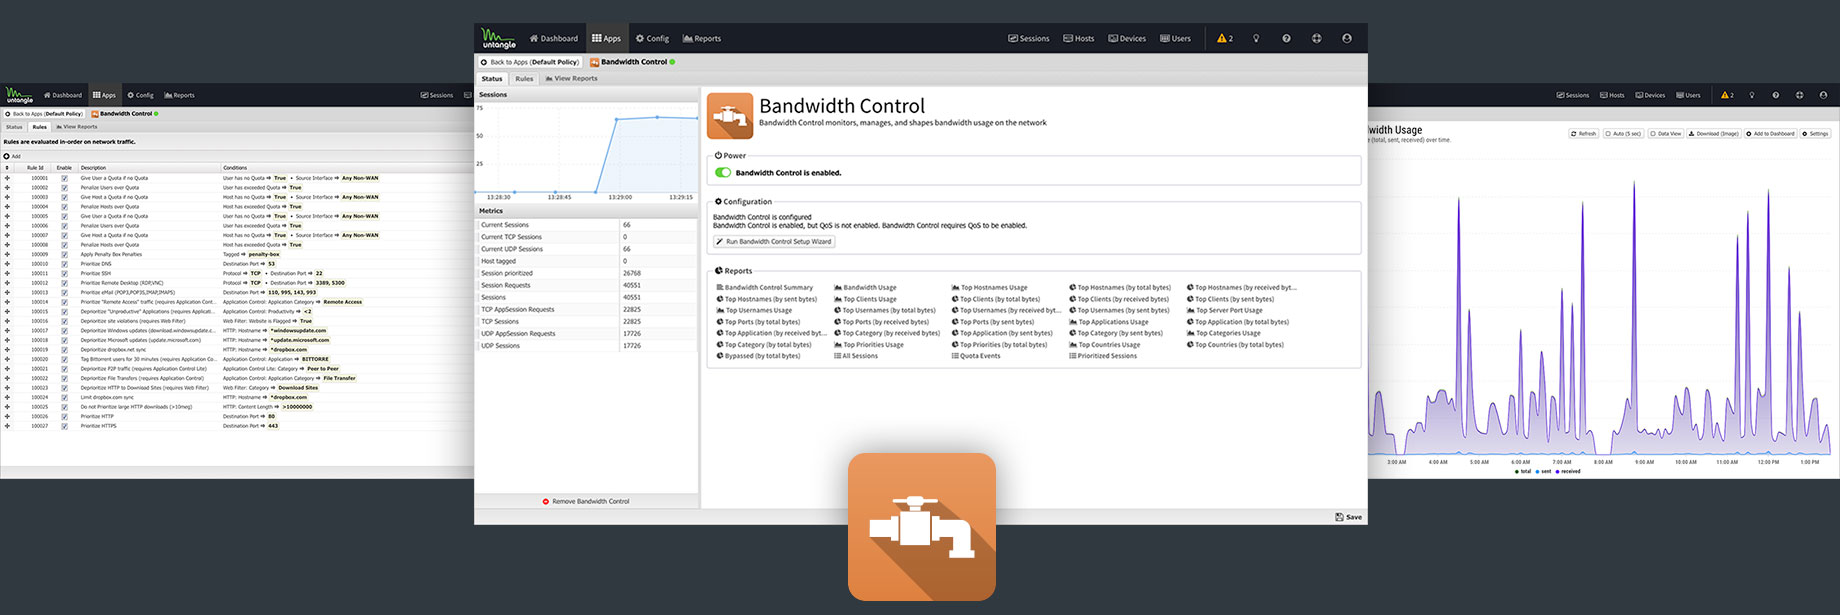Click the Add rule button in left window
The height and width of the screenshot is (615, 1840).
click(x=12, y=156)
